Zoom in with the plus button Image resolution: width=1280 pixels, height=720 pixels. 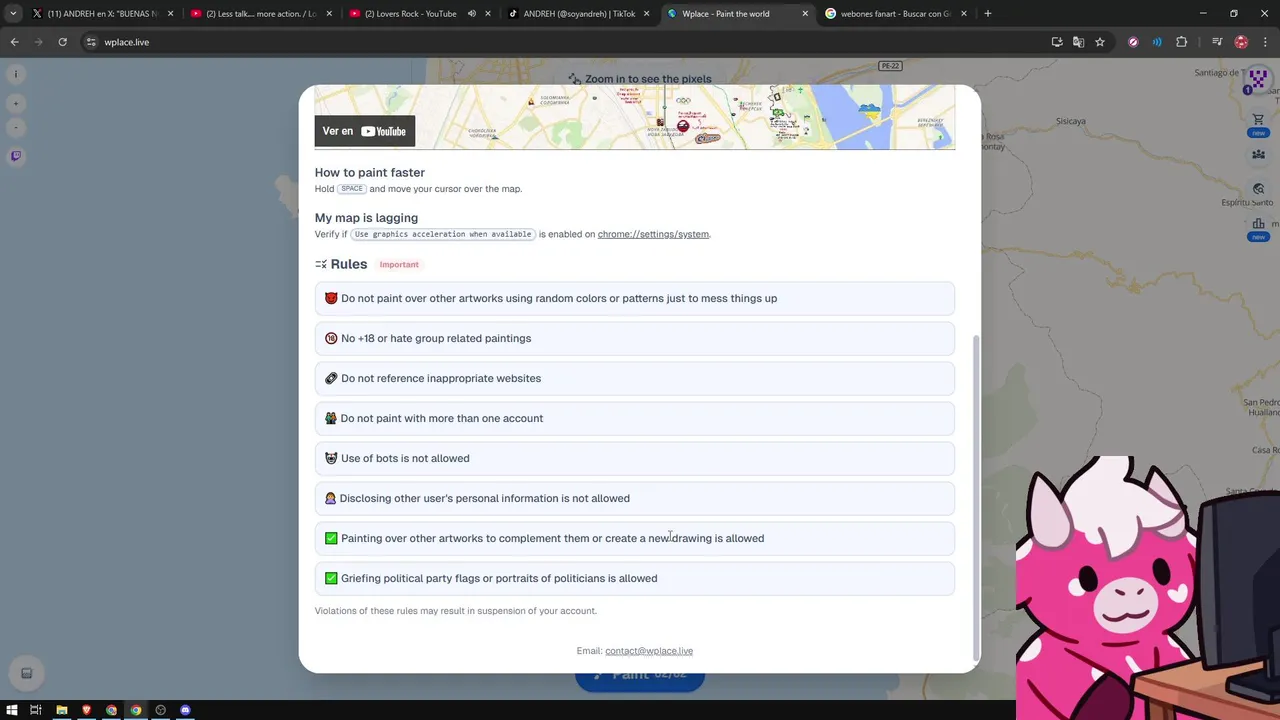pyautogui.click(x=16, y=103)
